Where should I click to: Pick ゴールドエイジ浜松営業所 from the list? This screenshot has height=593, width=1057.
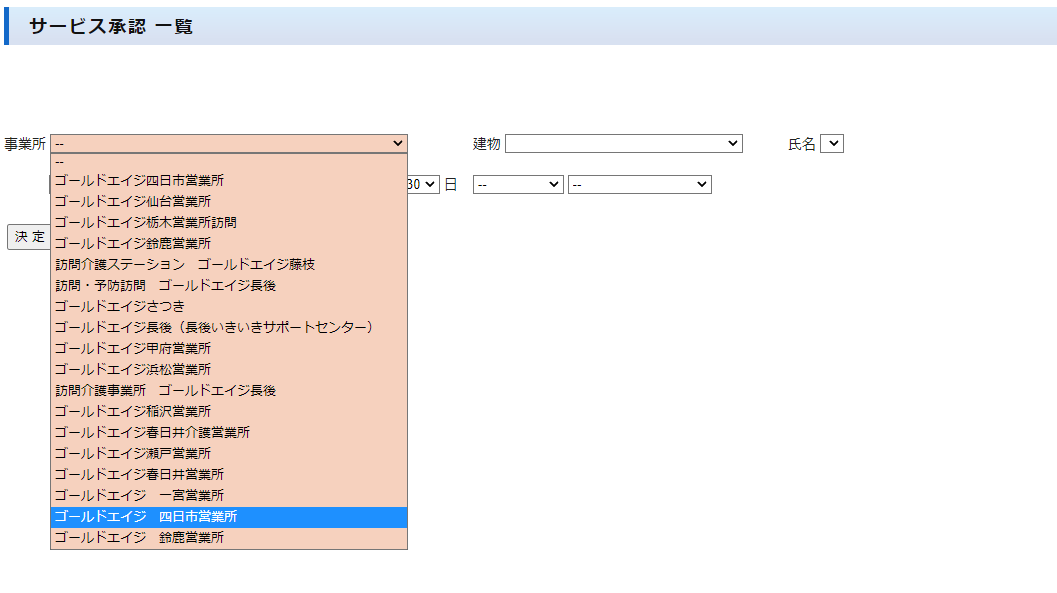133,370
